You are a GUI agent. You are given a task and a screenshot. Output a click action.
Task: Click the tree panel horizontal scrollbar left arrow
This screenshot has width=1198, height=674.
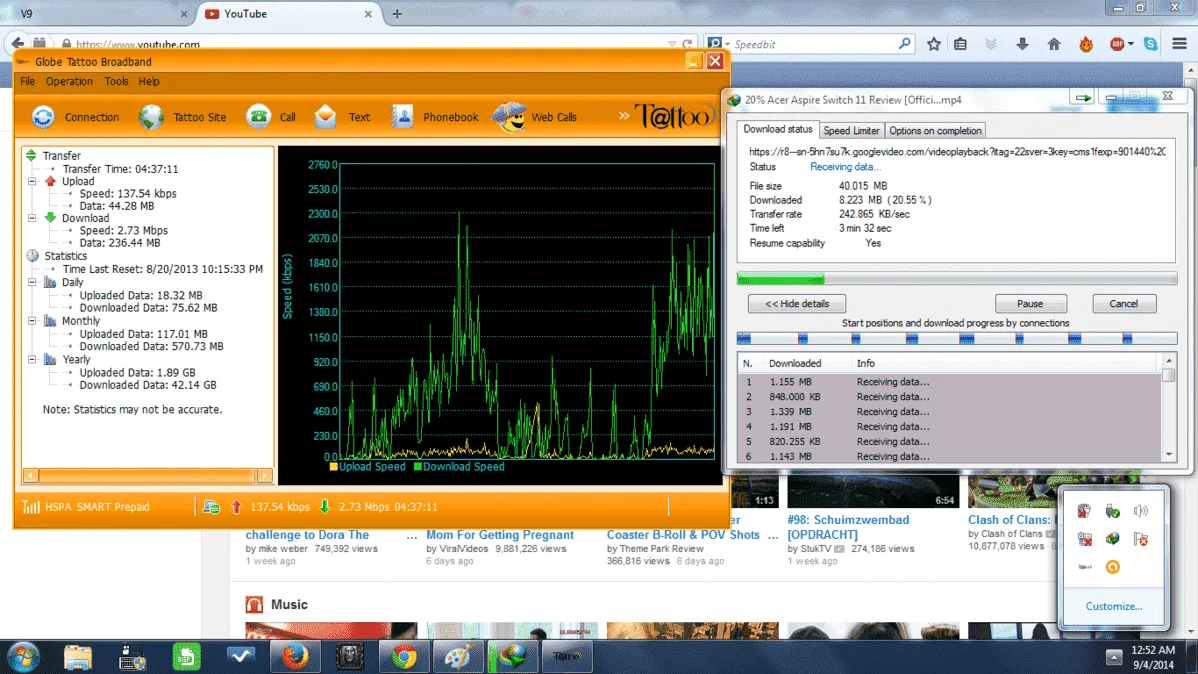coord(31,475)
